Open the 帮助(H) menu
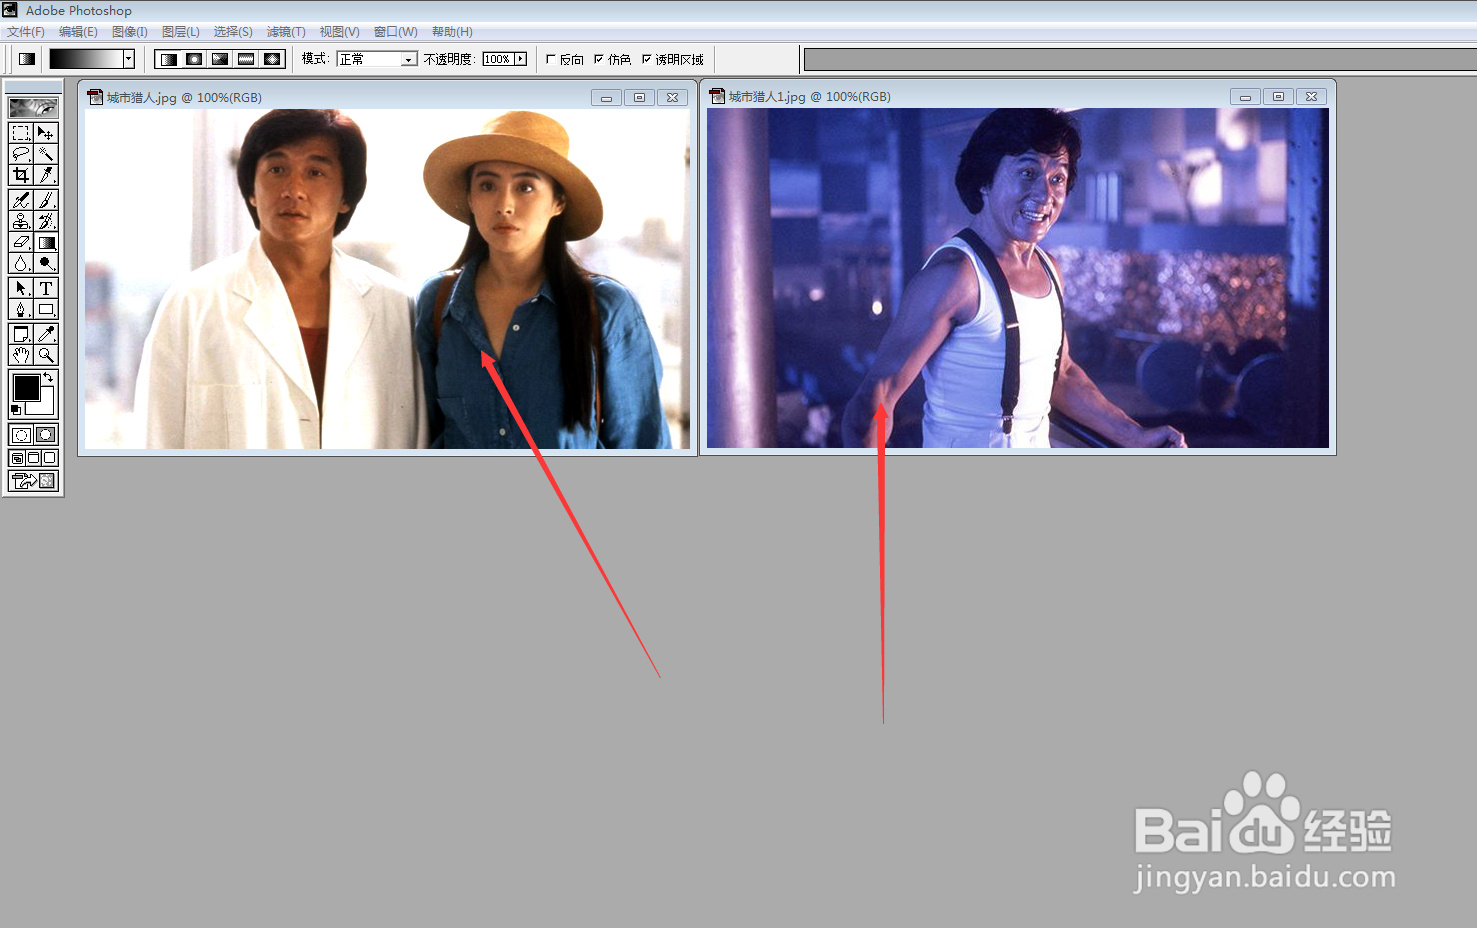The image size is (1477, 928). point(452,32)
